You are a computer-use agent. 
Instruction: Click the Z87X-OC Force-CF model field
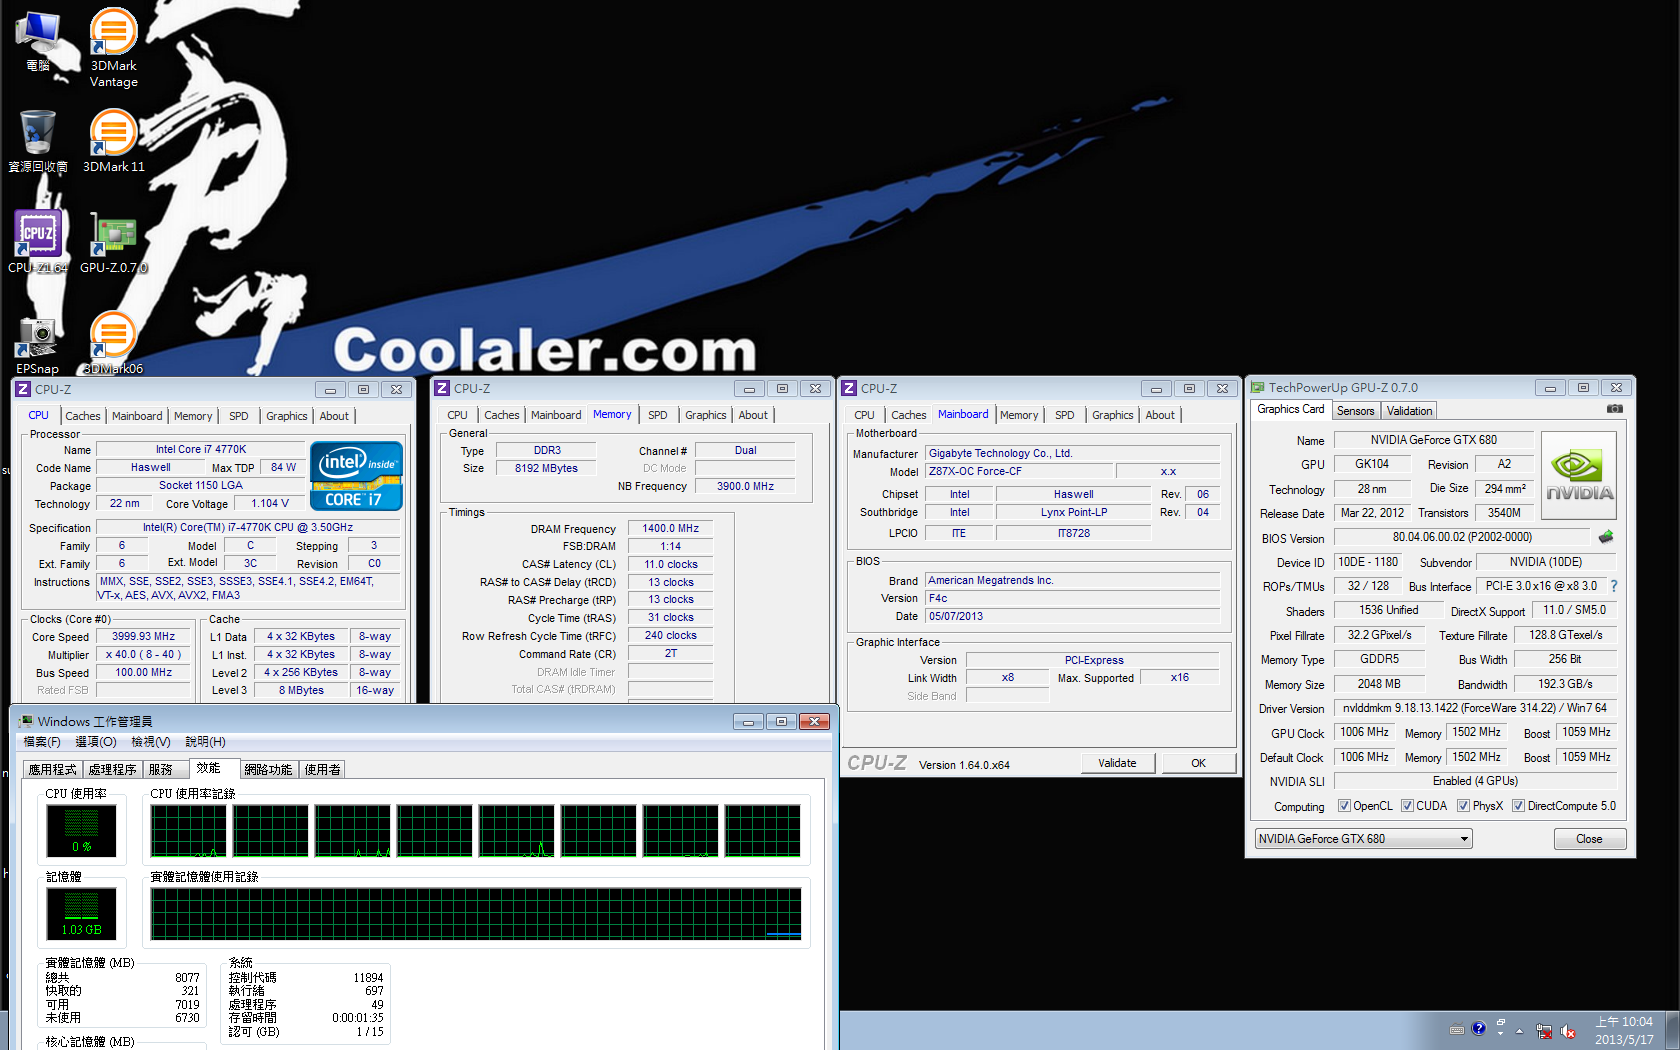pos(1018,471)
